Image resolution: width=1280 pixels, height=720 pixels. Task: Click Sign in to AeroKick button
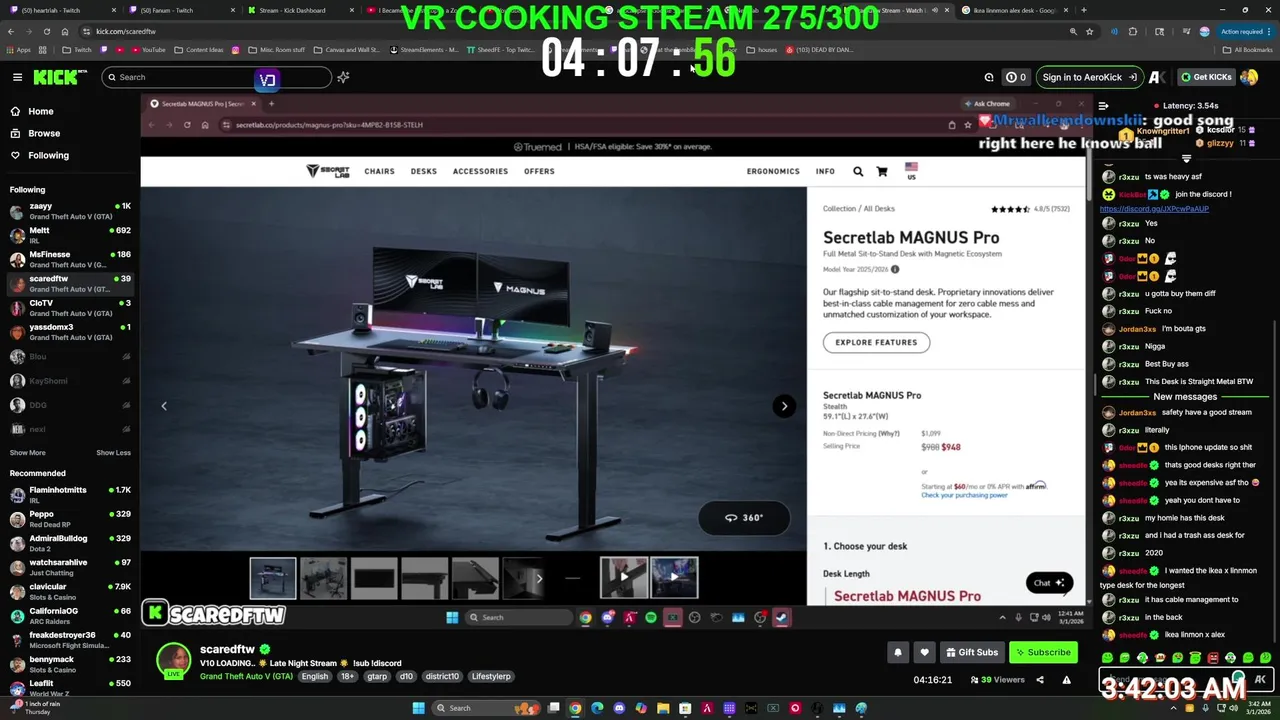tap(1088, 77)
